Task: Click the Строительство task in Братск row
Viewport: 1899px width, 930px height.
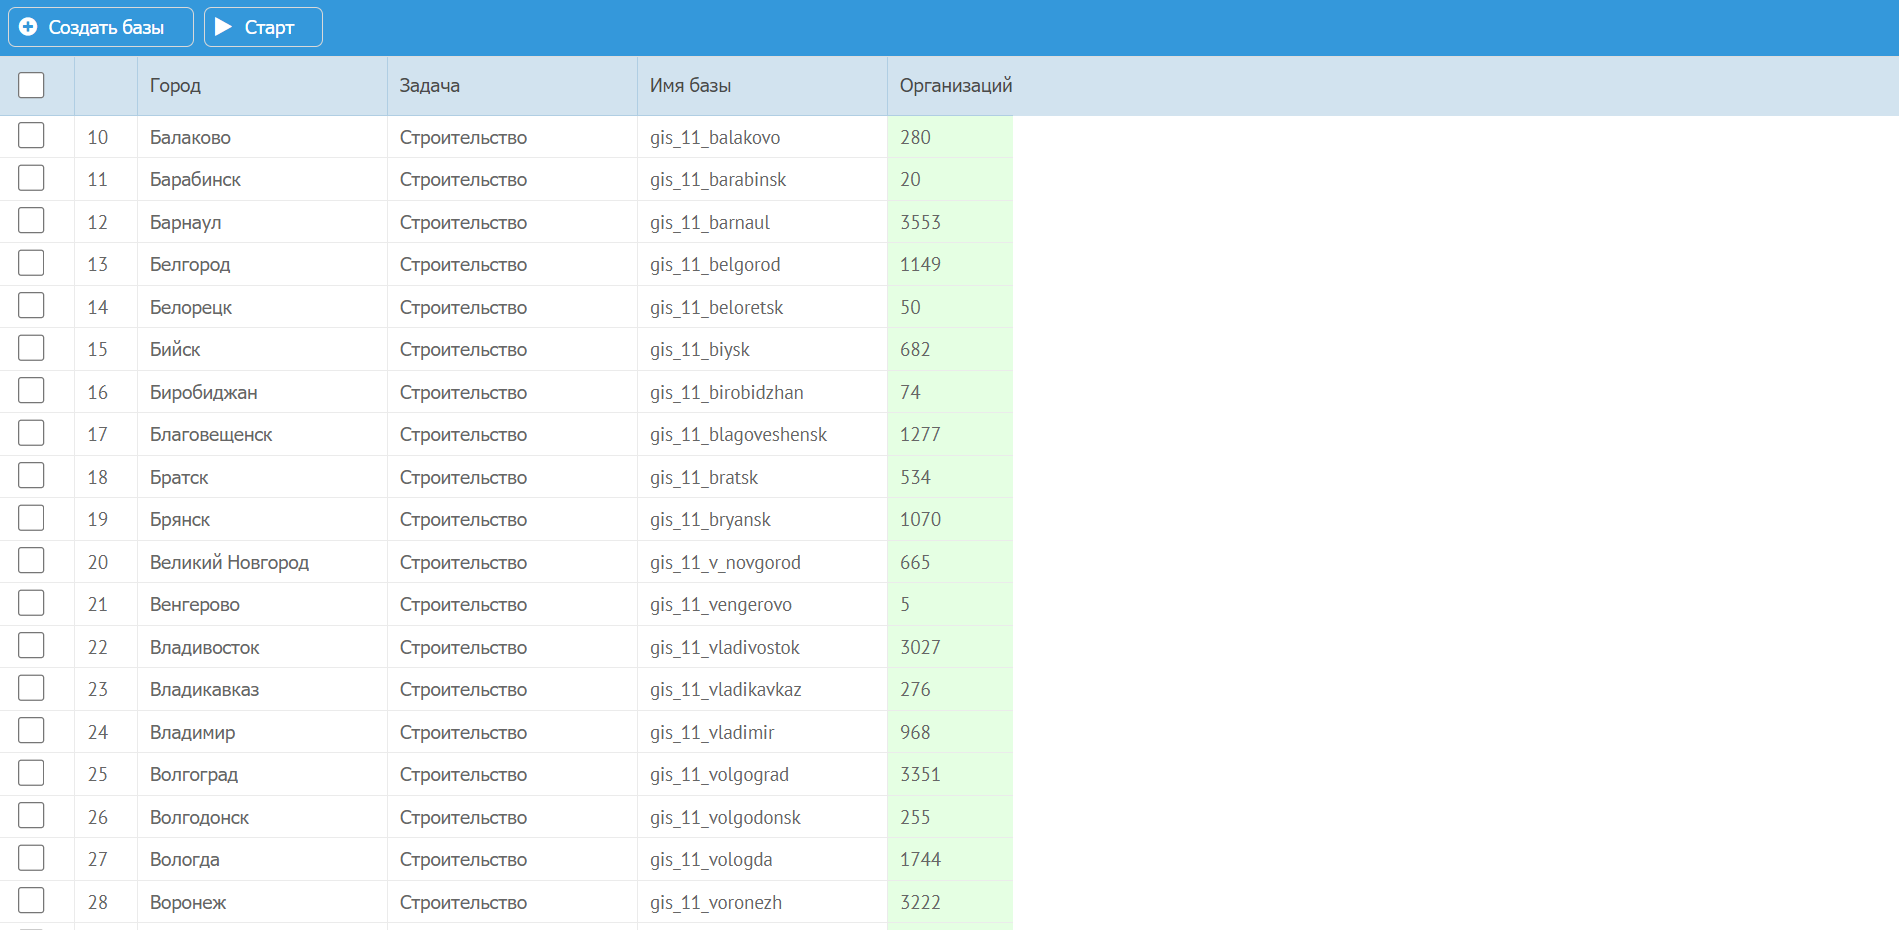Action: point(463,478)
